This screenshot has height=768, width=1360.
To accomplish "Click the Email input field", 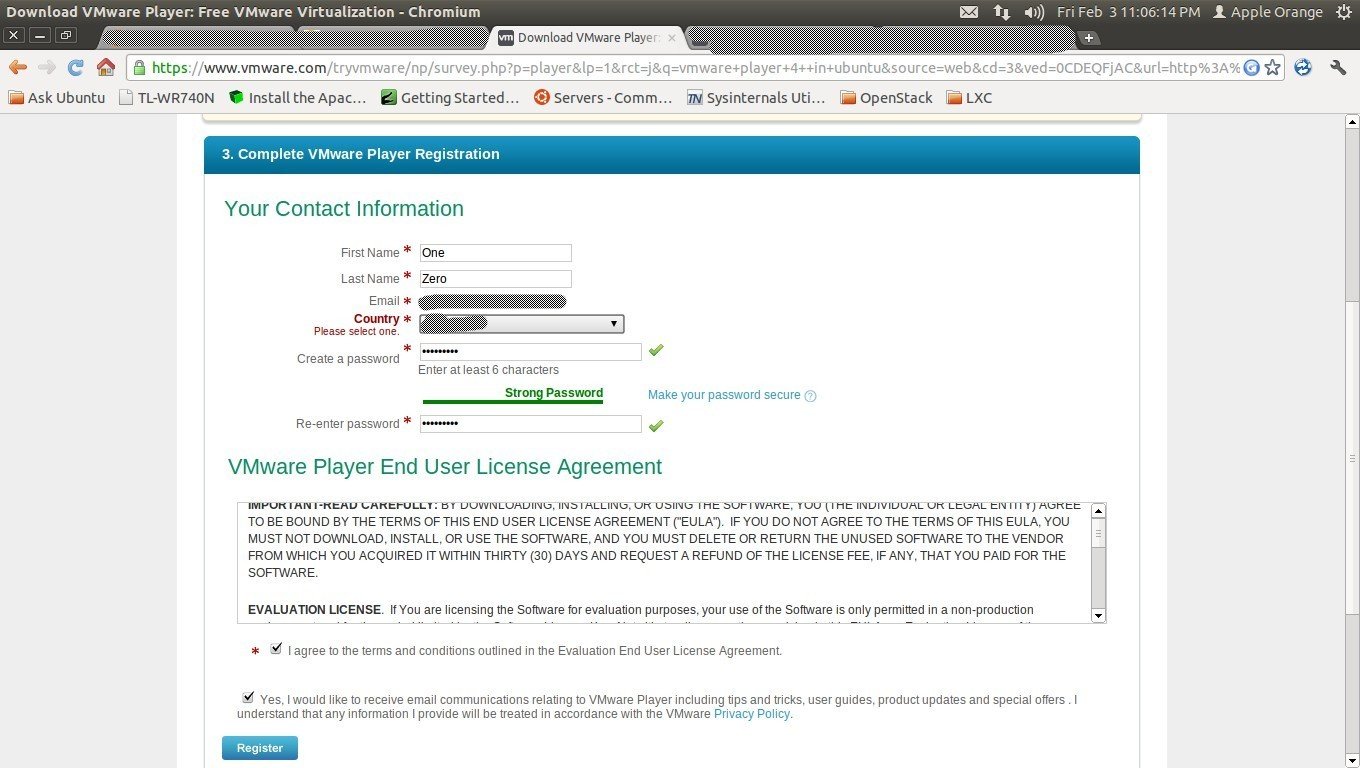I will click(493, 301).
